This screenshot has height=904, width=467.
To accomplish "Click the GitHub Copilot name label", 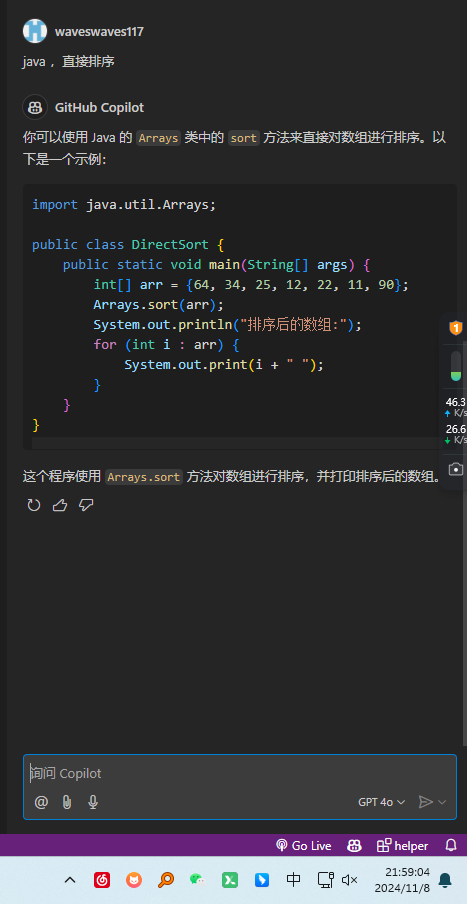I will pyautogui.click(x=99, y=108).
